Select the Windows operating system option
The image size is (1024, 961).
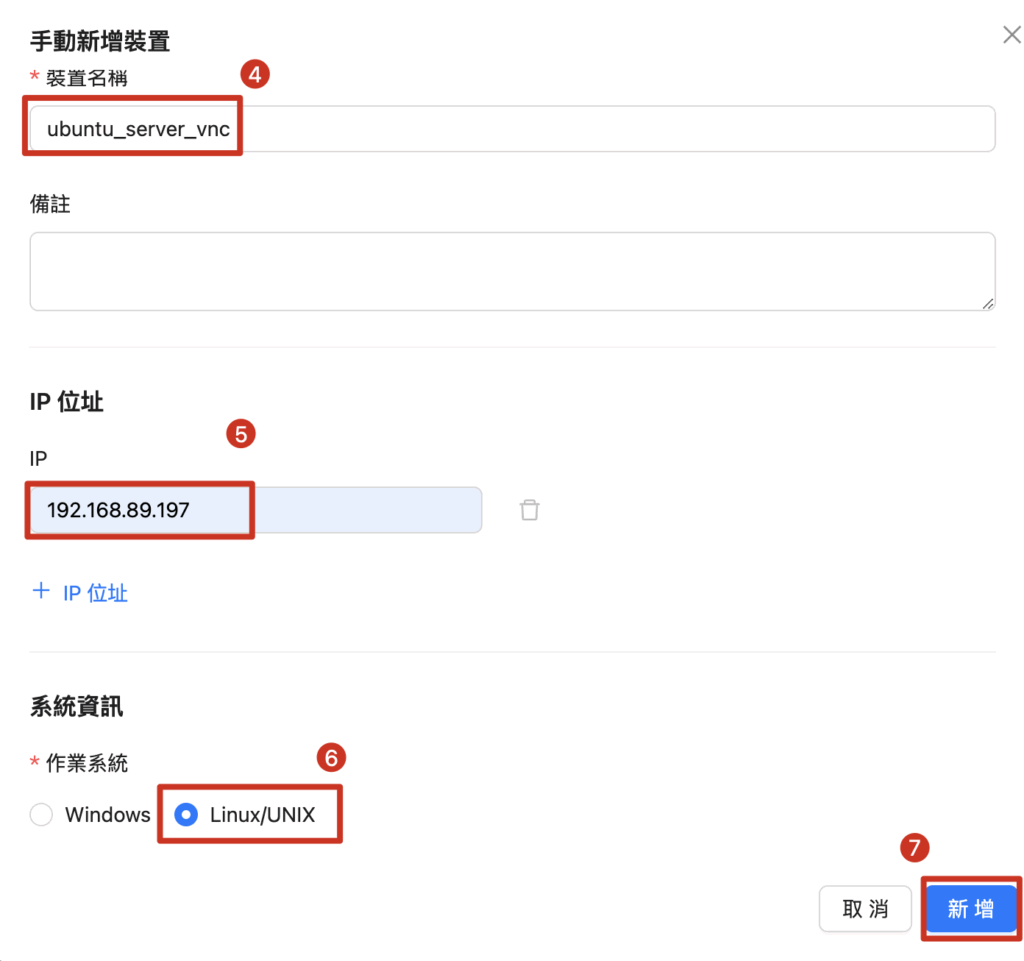click(41, 815)
